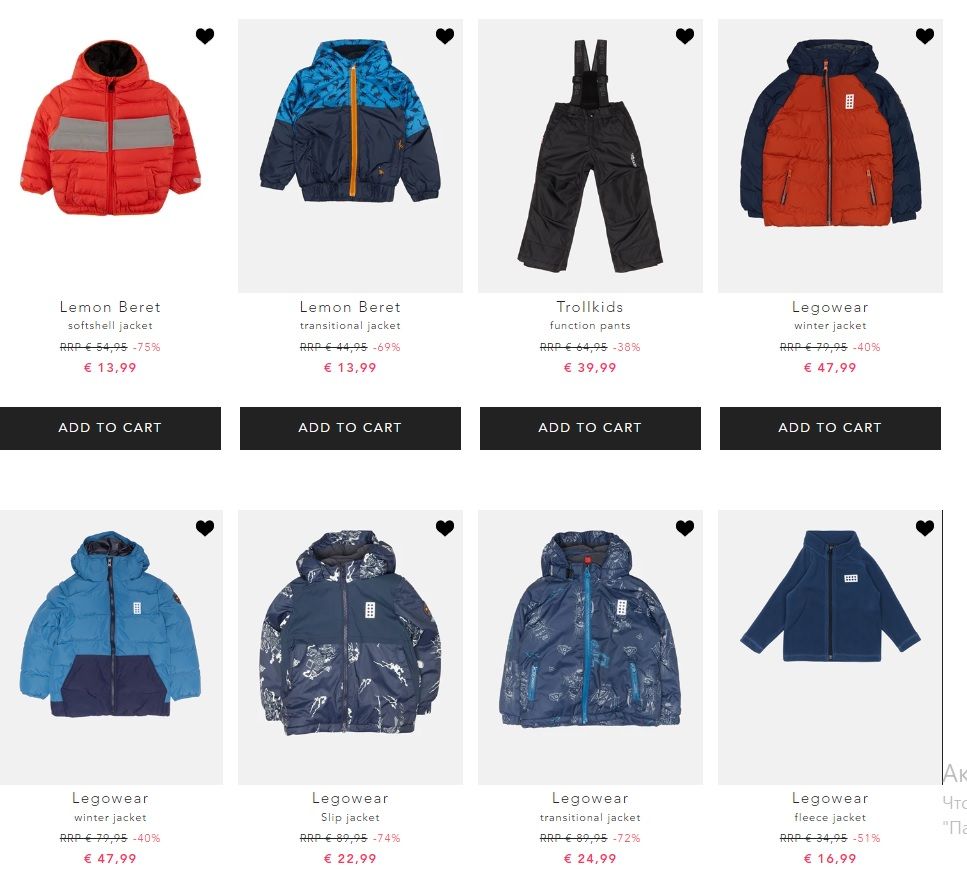The width and height of the screenshot is (967, 879).
Task: Add Trollkids function pants to cart
Action: click(590, 428)
